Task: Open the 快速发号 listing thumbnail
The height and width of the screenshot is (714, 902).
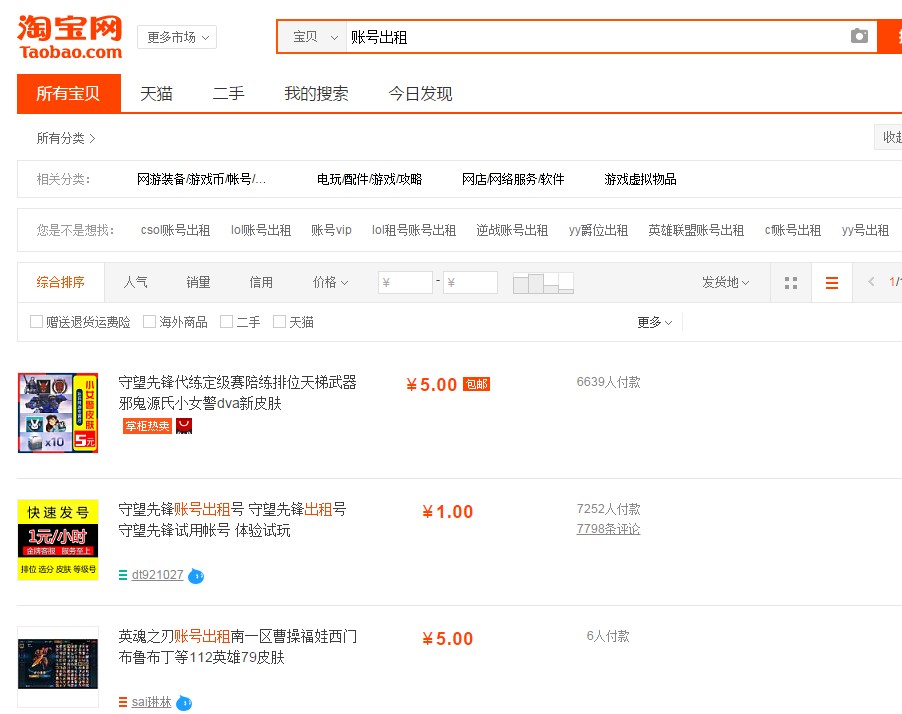Action: [58, 540]
